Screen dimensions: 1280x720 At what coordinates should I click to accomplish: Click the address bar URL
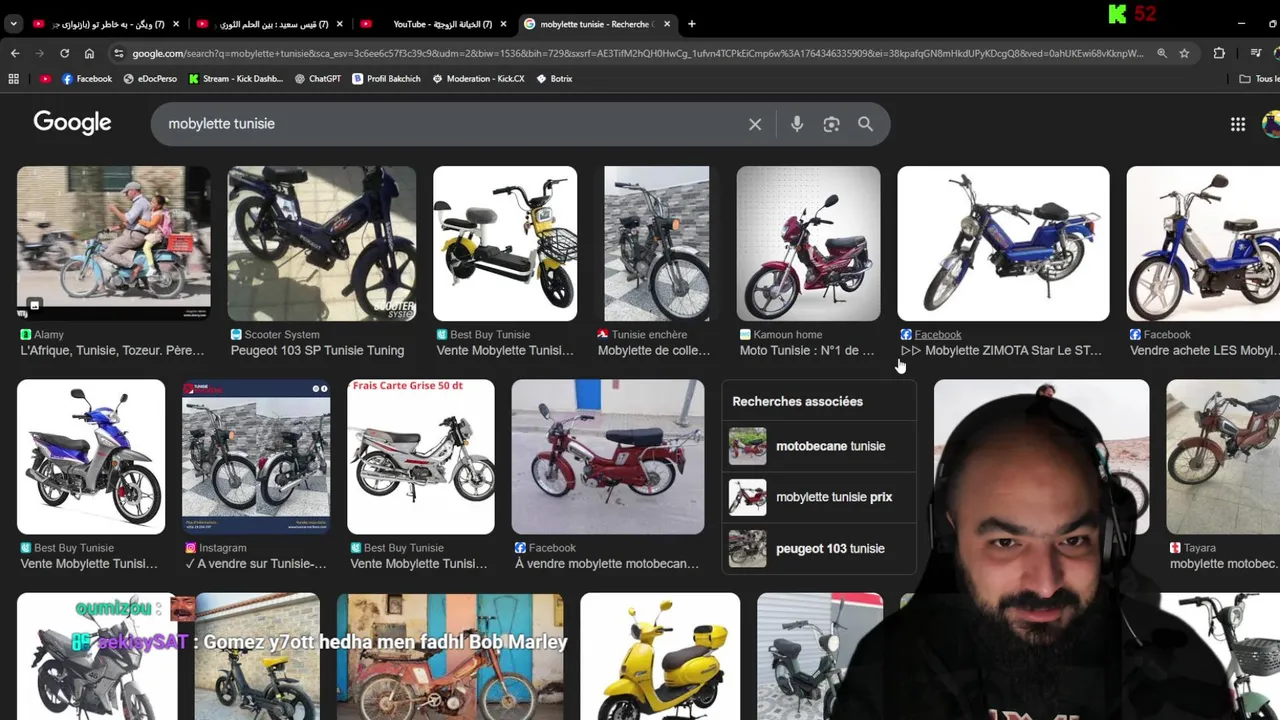click(x=637, y=53)
